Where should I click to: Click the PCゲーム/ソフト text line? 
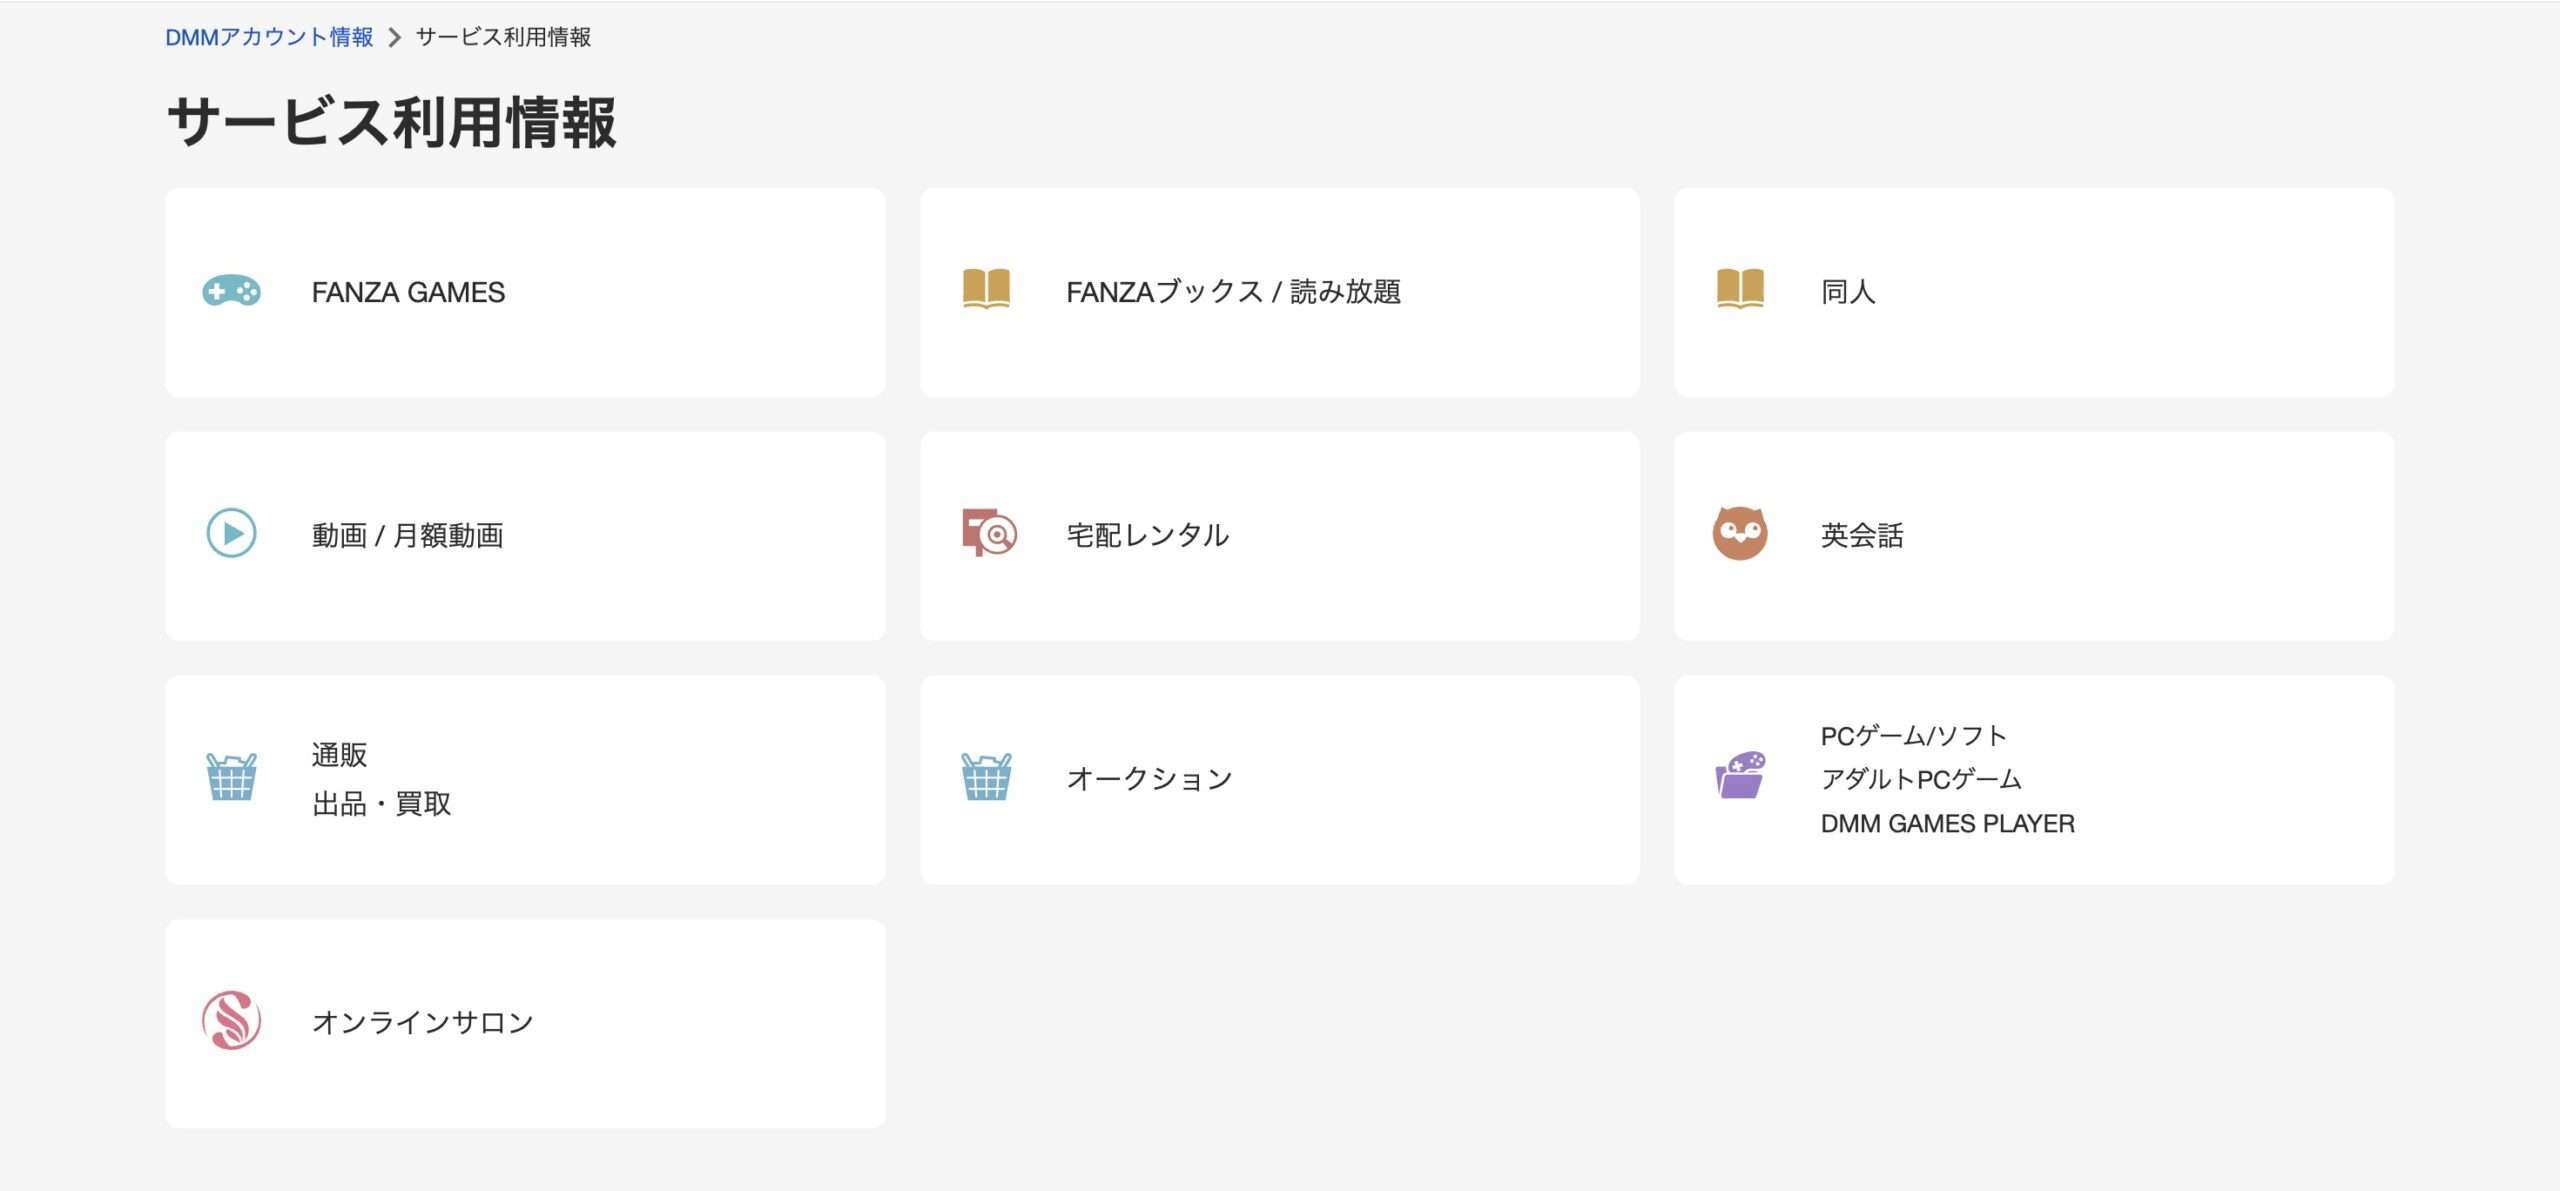pyautogui.click(x=1913, y=736)
